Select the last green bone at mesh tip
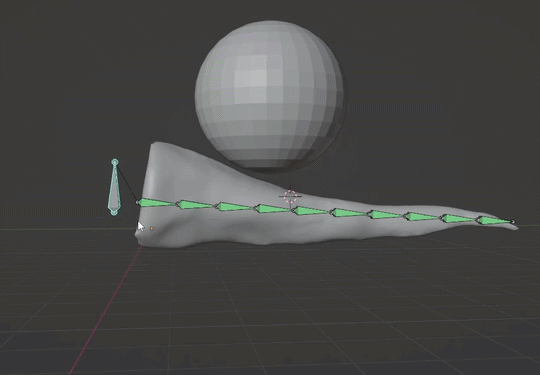The height and width of the screenshot is (375, 540). 495,220
